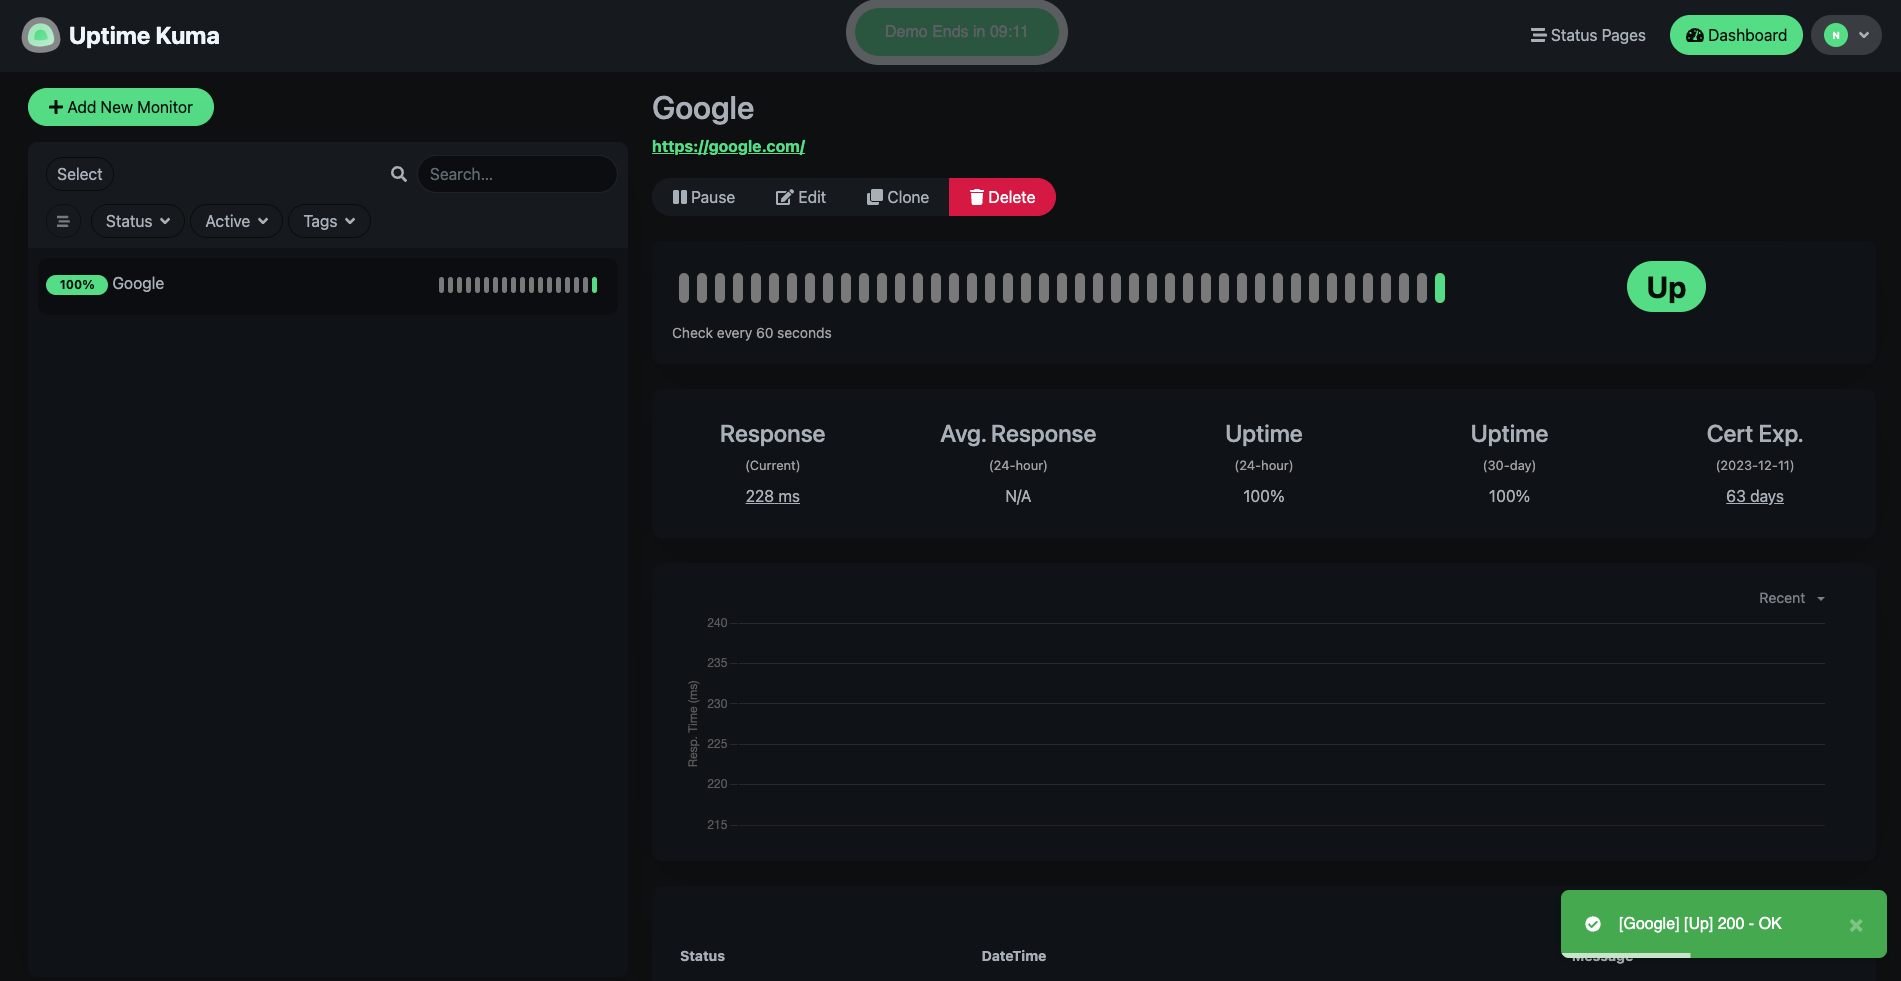Viewport: 1901px width, 981px height.
Task: Click the Check every 60 seconds text
Action: tap(752, 333)
